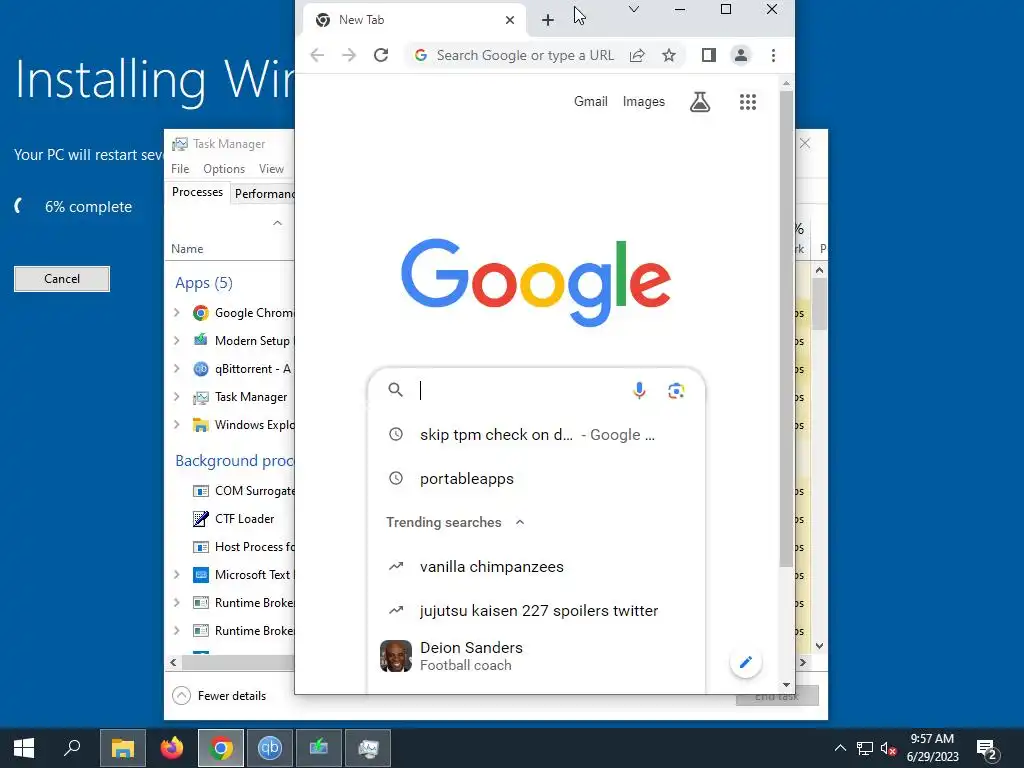The height and width of the screenshot is (768, 1024).
Task: Open Chrome's side panel
Action: [709, 56]
